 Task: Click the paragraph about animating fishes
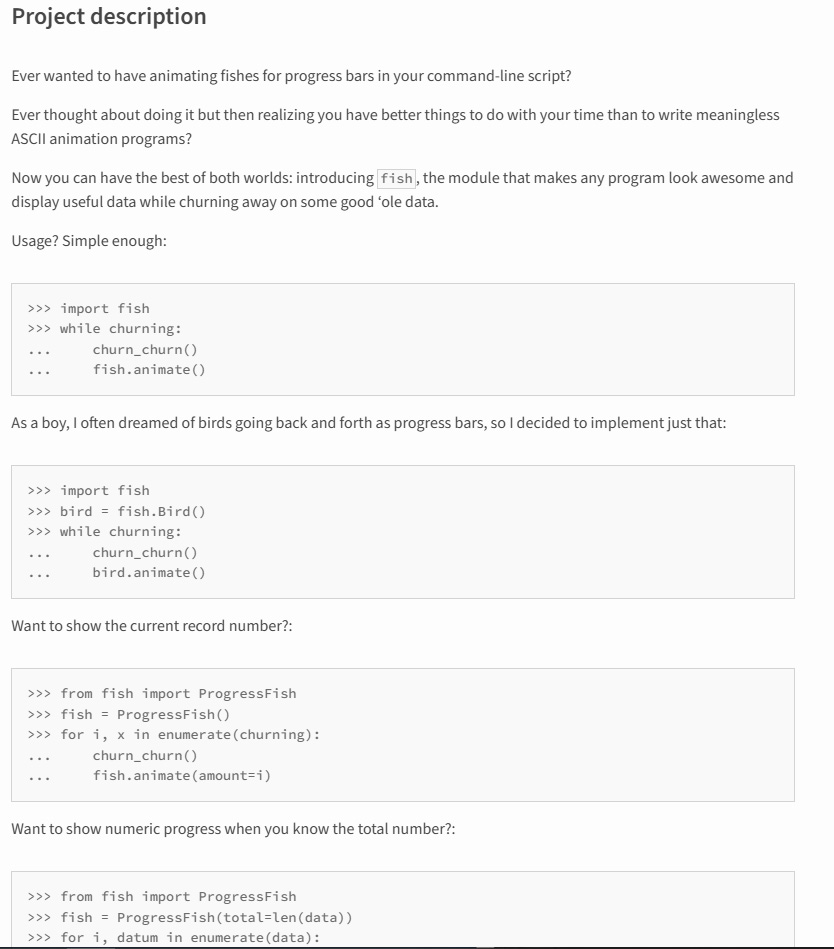[291, 76]
